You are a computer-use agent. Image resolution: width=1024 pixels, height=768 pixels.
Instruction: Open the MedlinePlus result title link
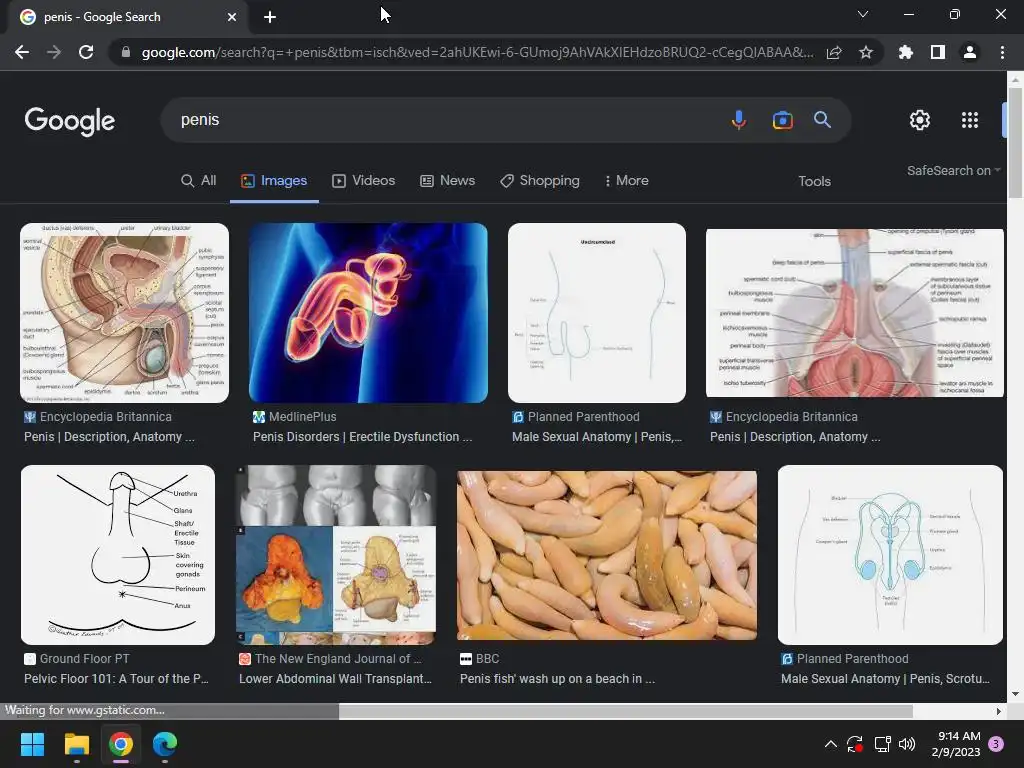(x=362, y=437)
